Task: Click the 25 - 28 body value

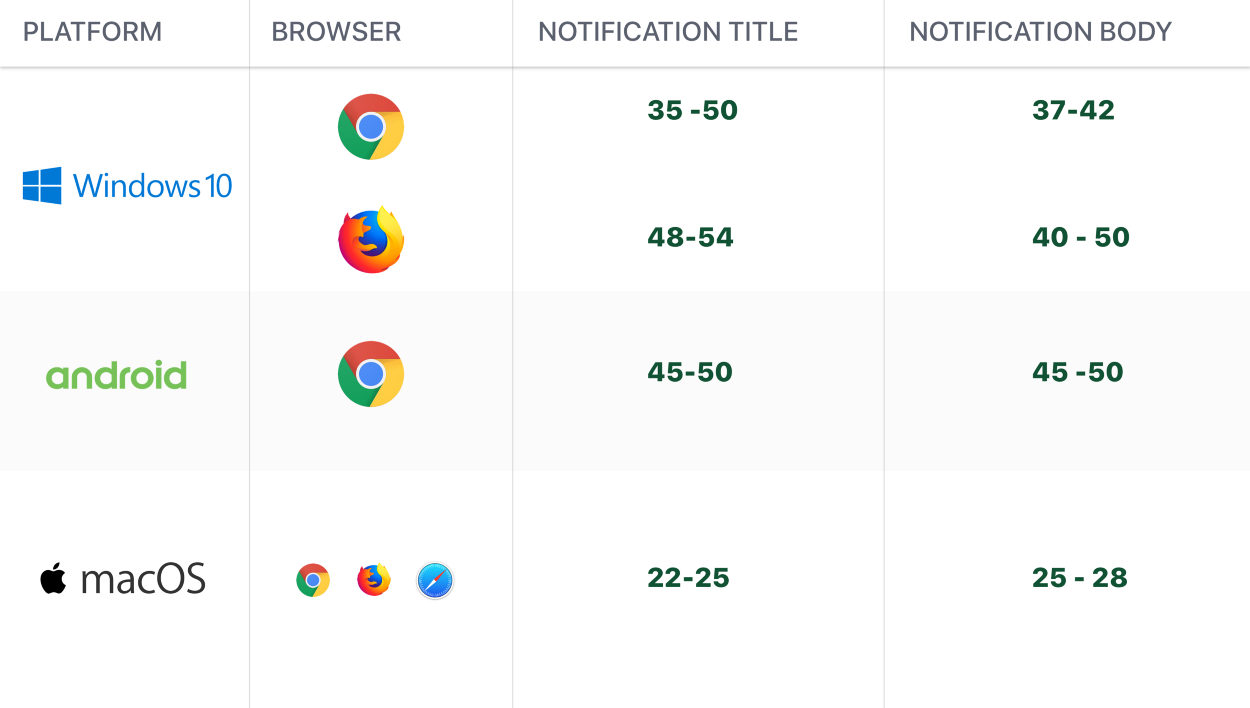Action: [x=1080, y=578]
